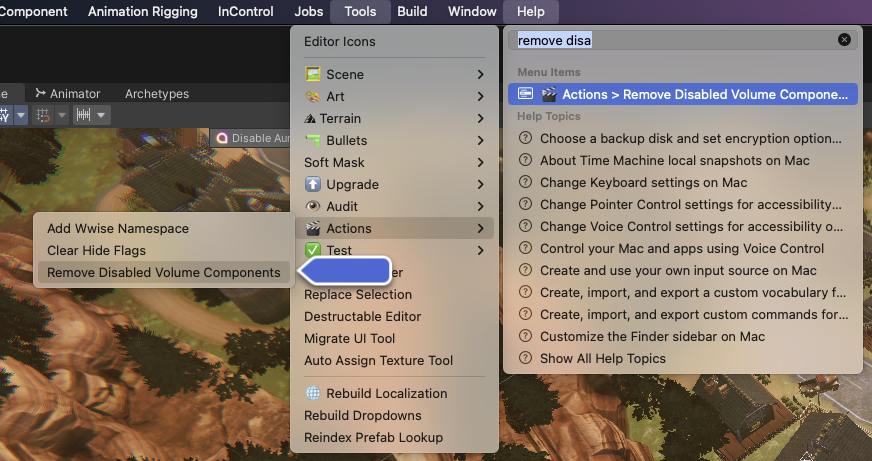The image size is (872, 461).
Task: Open Destructable Editor from Tools menu
Action: click(x=394, y=316)
